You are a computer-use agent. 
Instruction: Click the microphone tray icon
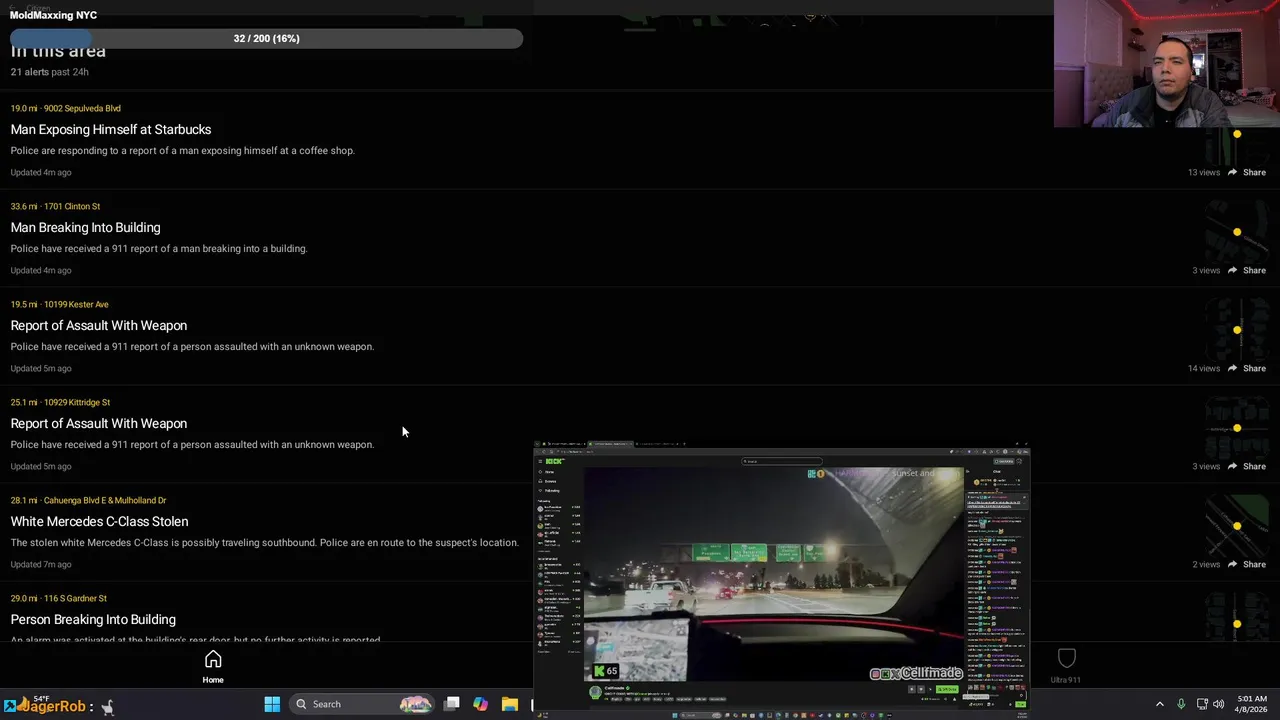[1181, 704]
